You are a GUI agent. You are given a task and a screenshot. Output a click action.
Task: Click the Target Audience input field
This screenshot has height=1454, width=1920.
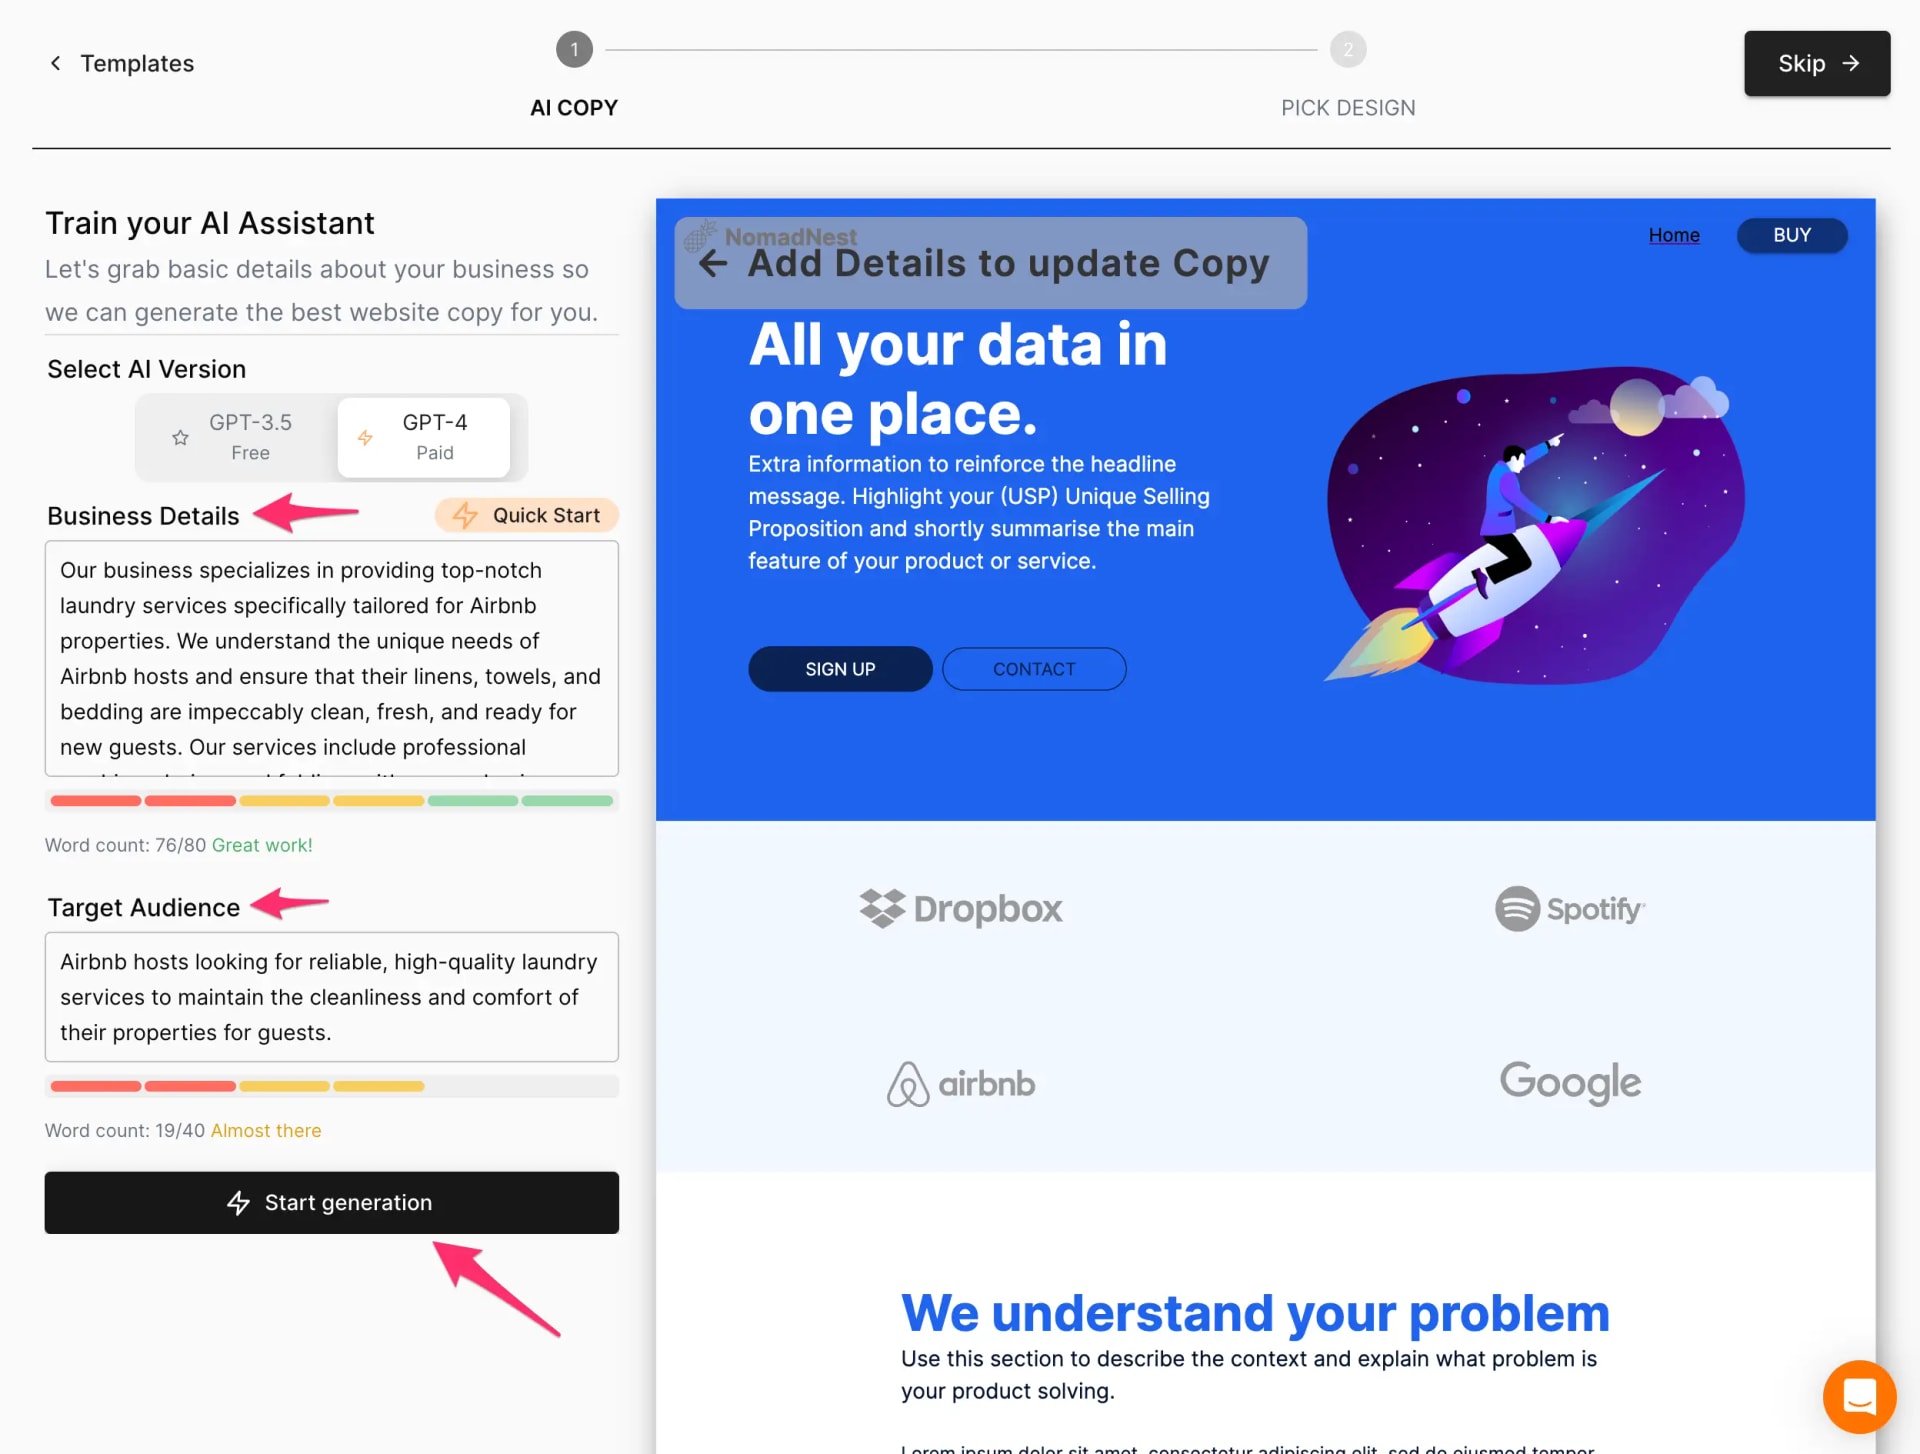pyautogui.click(x=331, y=997)
